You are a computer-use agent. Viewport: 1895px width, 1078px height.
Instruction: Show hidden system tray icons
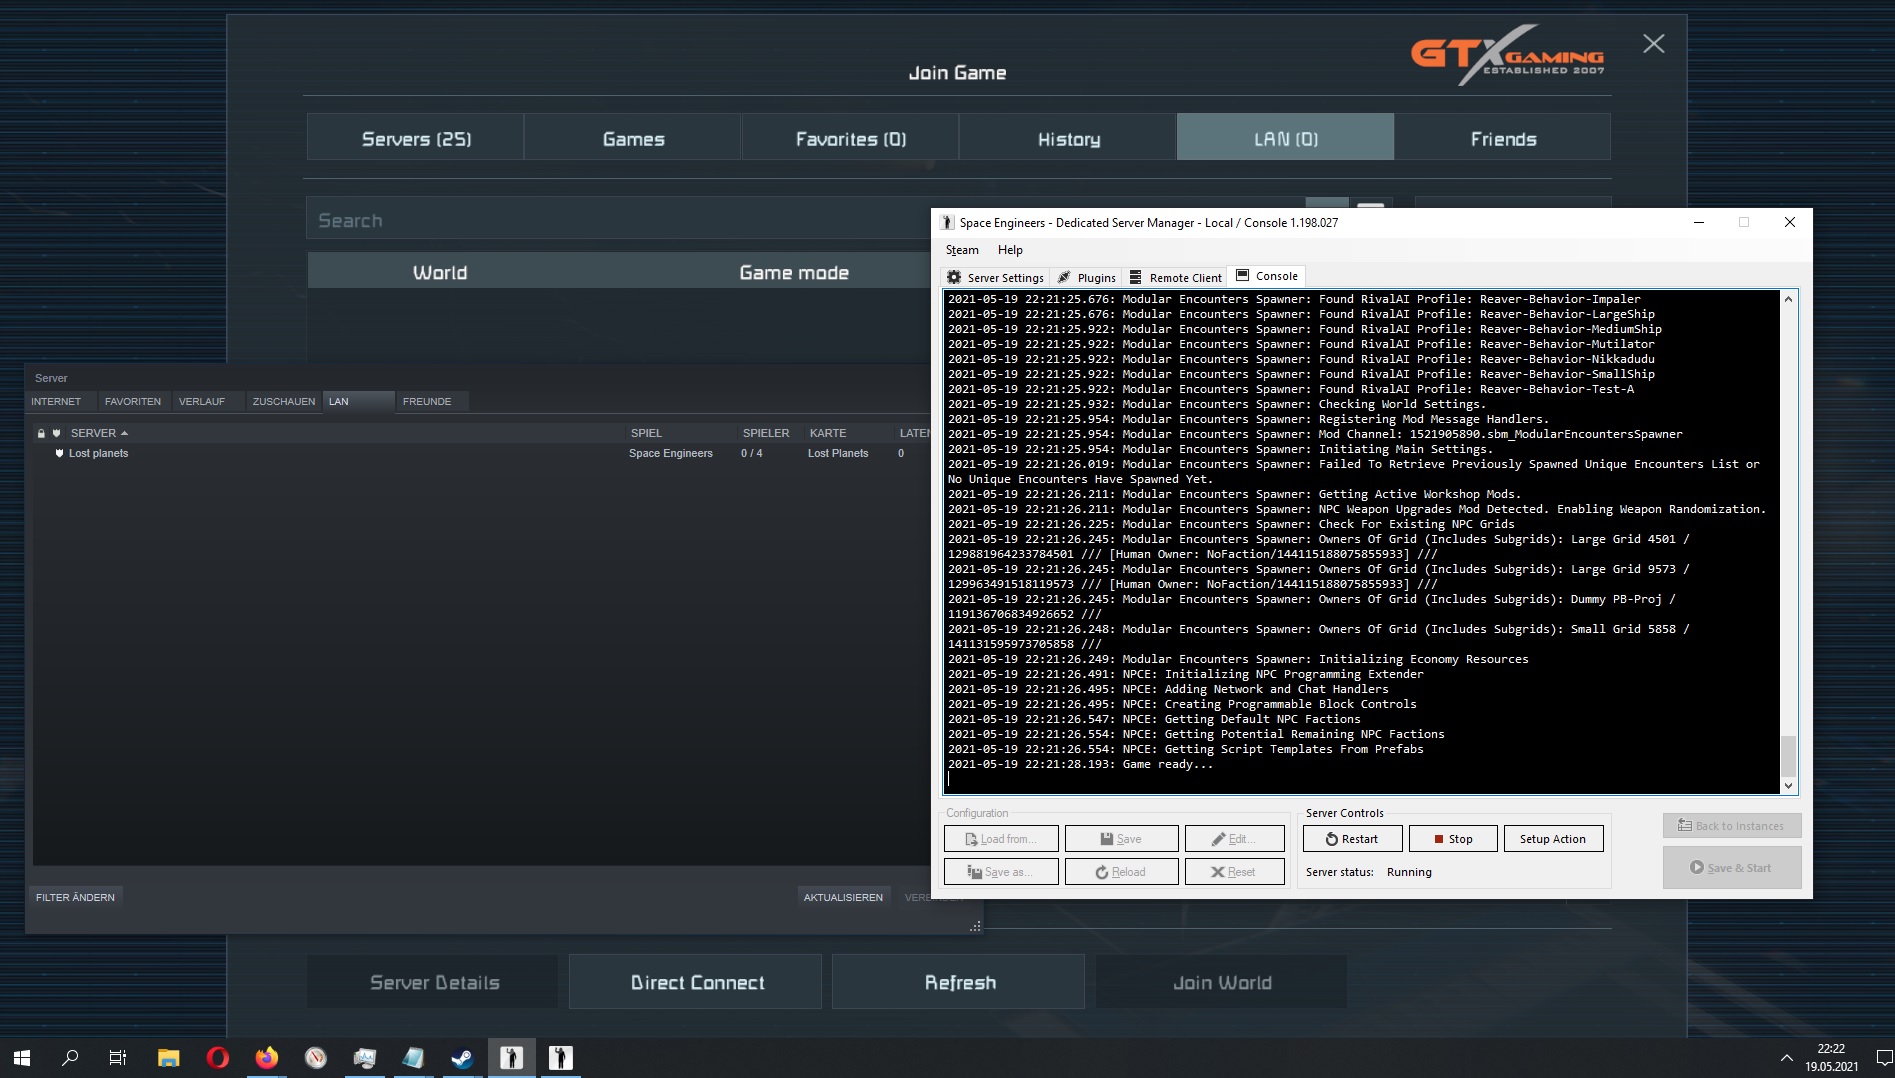pyautogui.click(x=1786, y=1057)
